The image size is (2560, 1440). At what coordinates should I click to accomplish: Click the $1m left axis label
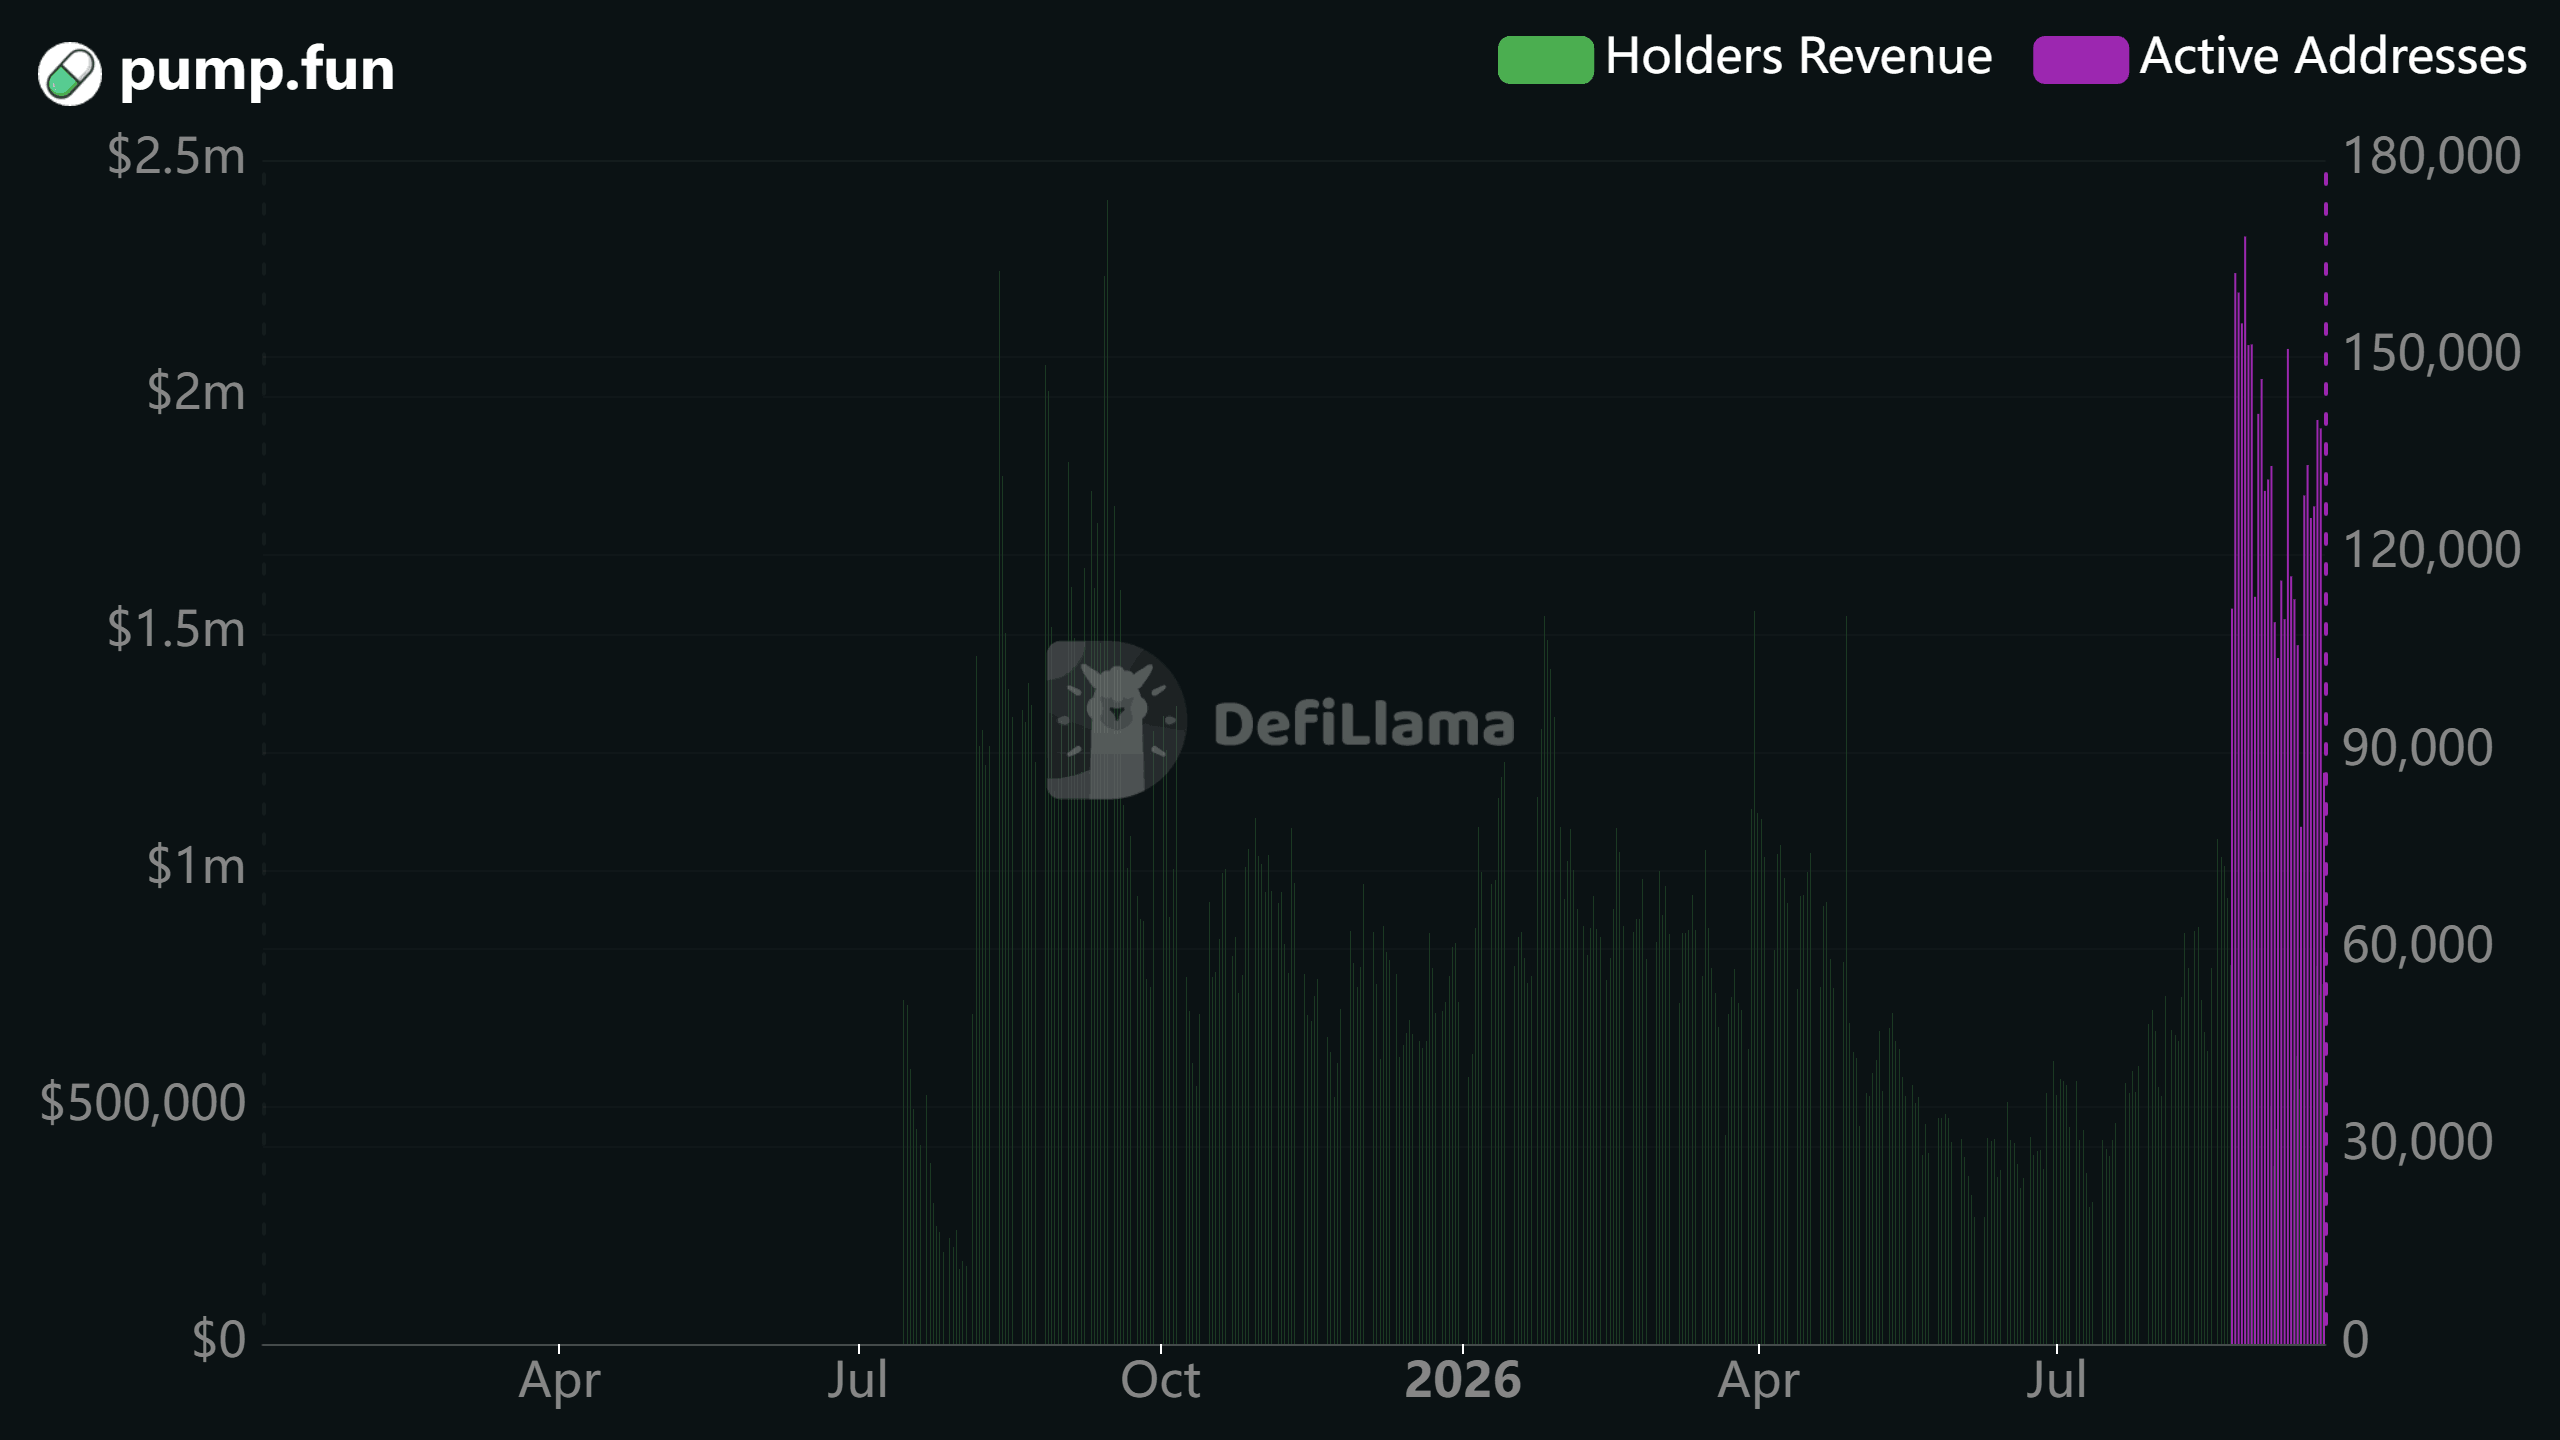coord(196,865)
